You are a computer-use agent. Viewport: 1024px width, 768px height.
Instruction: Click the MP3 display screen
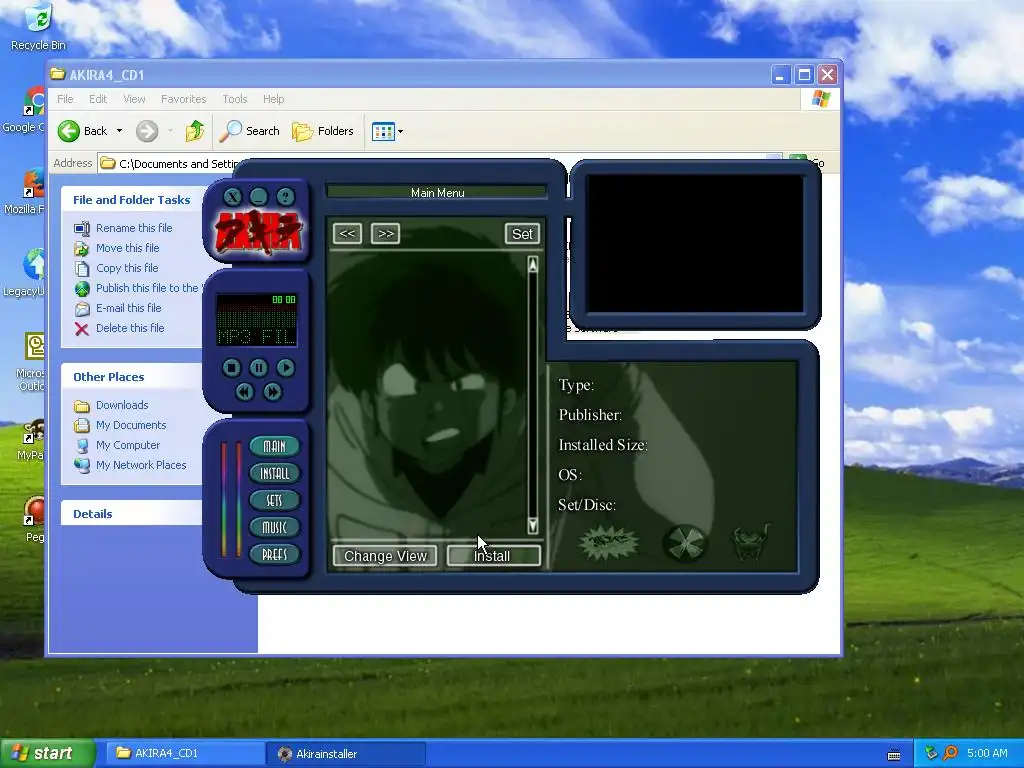257,319
